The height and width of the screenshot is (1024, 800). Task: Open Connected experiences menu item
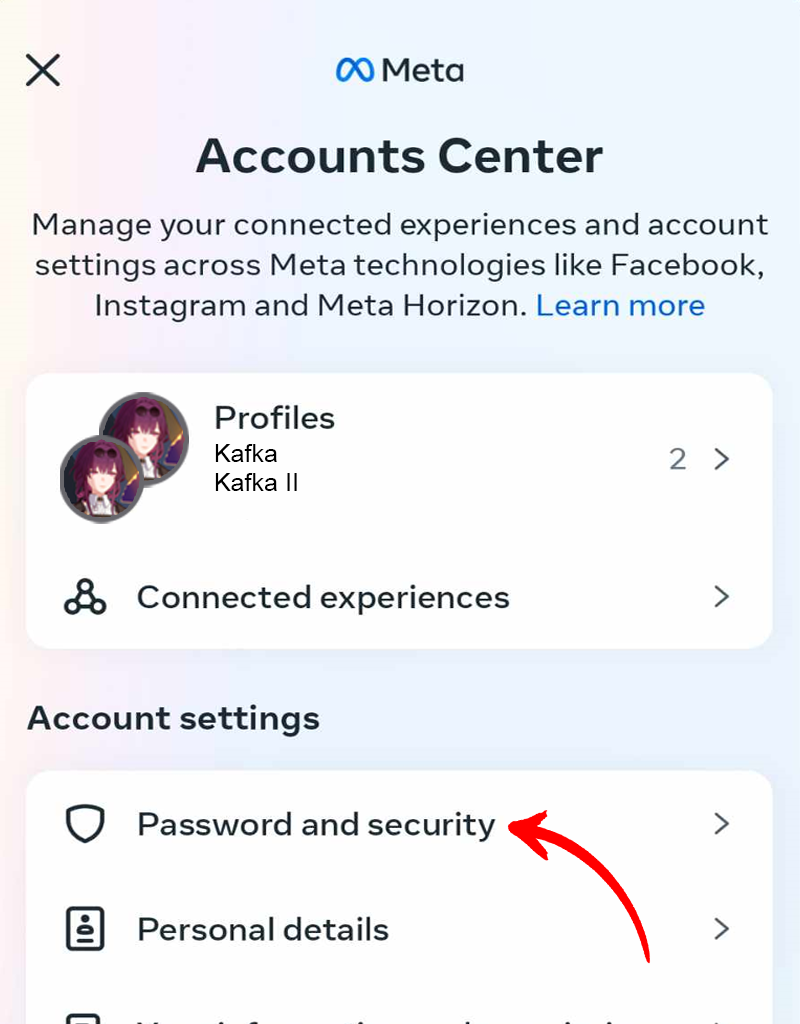323,597
